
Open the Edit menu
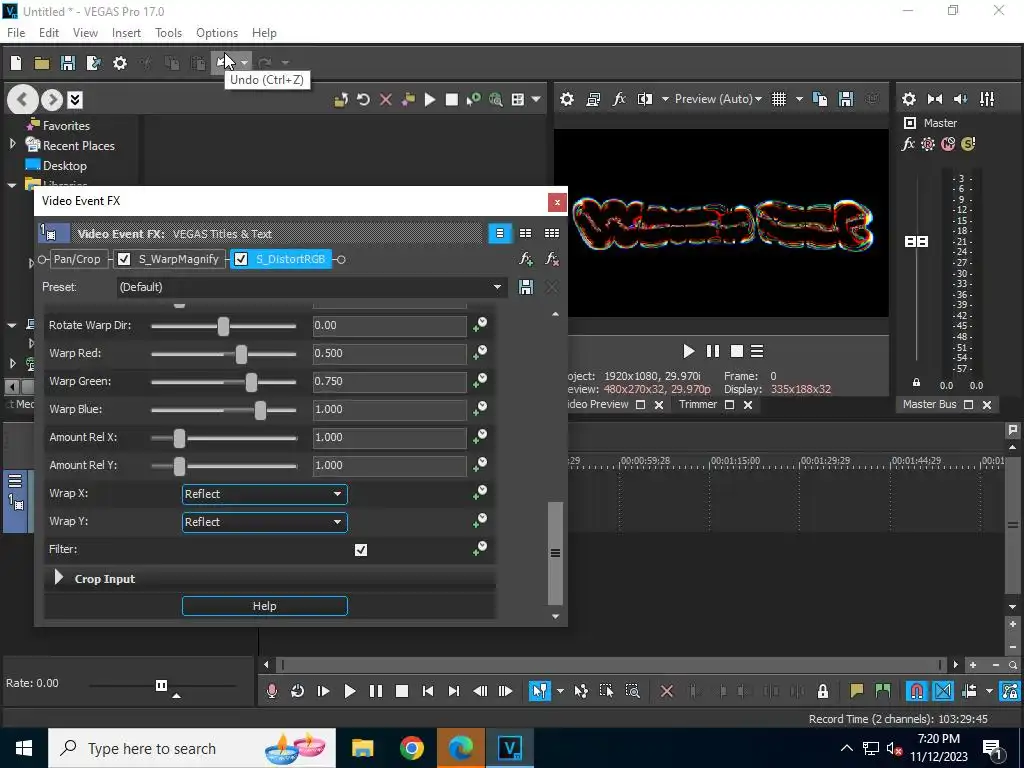click(49, 33)
